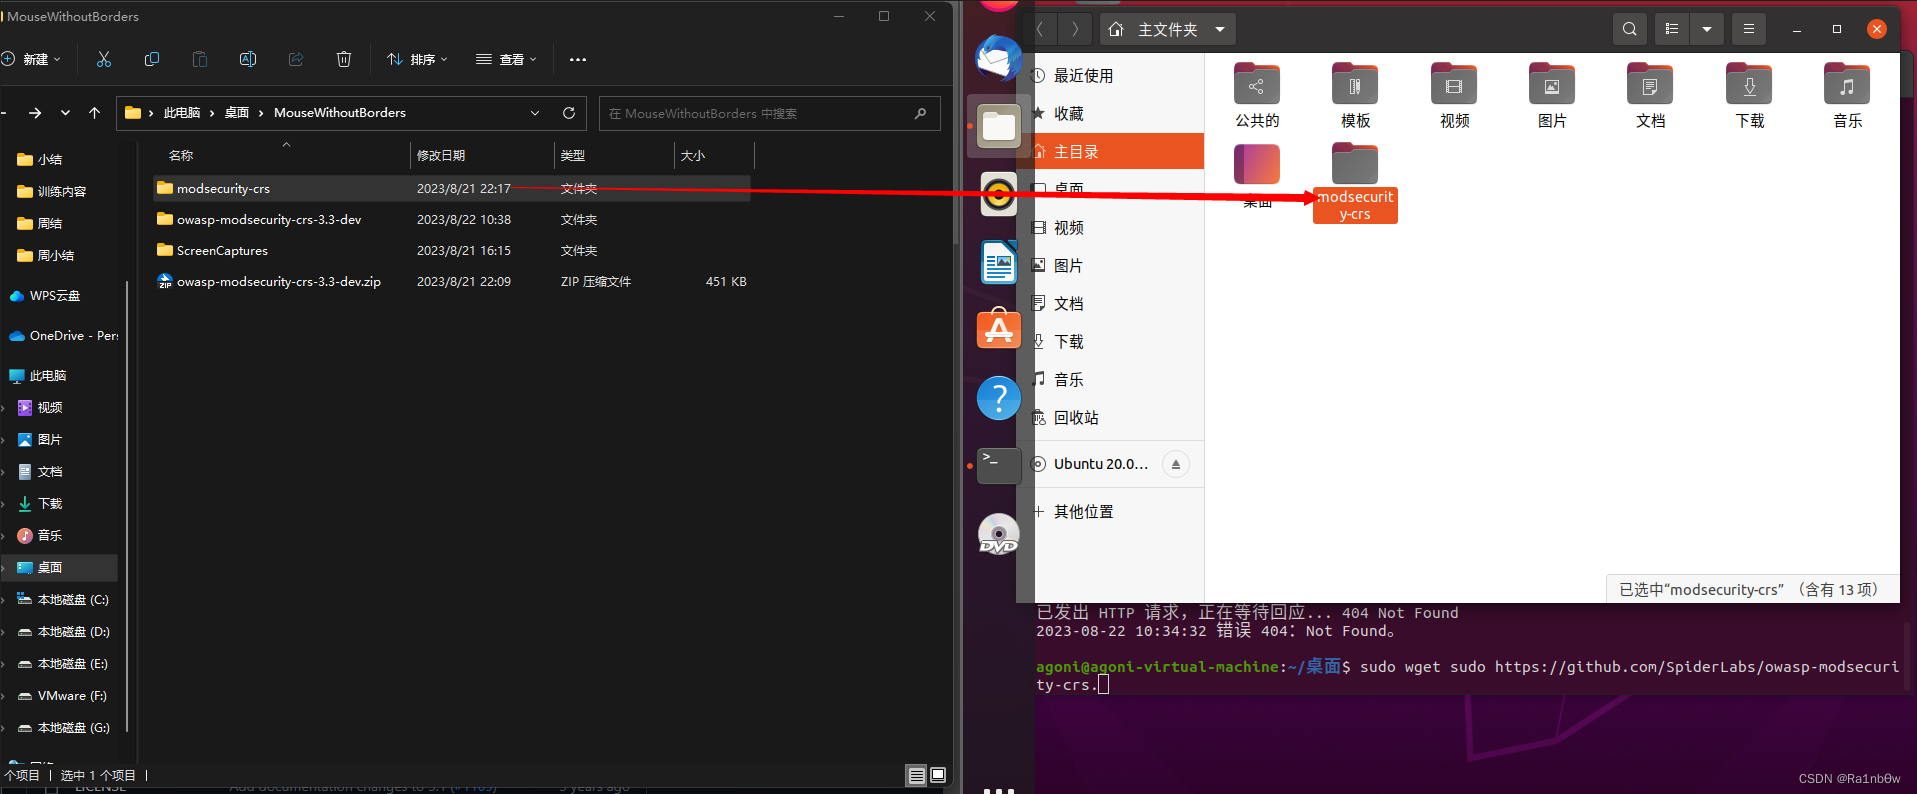Expand the address bar history dropdown
The image size is (1917, 794).
click(535, 113)
